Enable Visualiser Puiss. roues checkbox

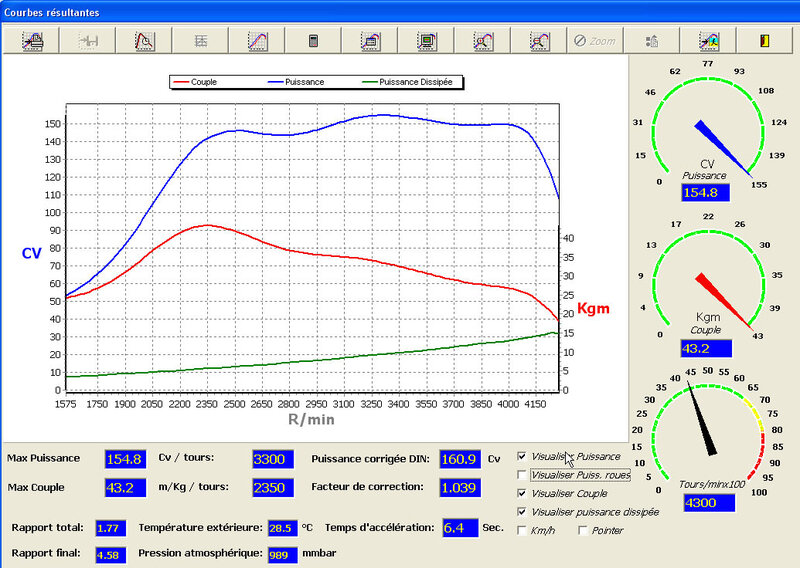pyautogui.click(x=522, y=475)
